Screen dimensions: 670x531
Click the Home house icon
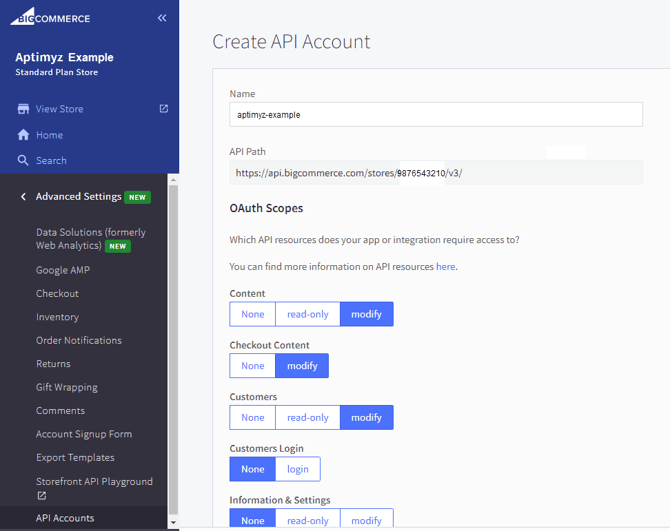tap(23, 135)
